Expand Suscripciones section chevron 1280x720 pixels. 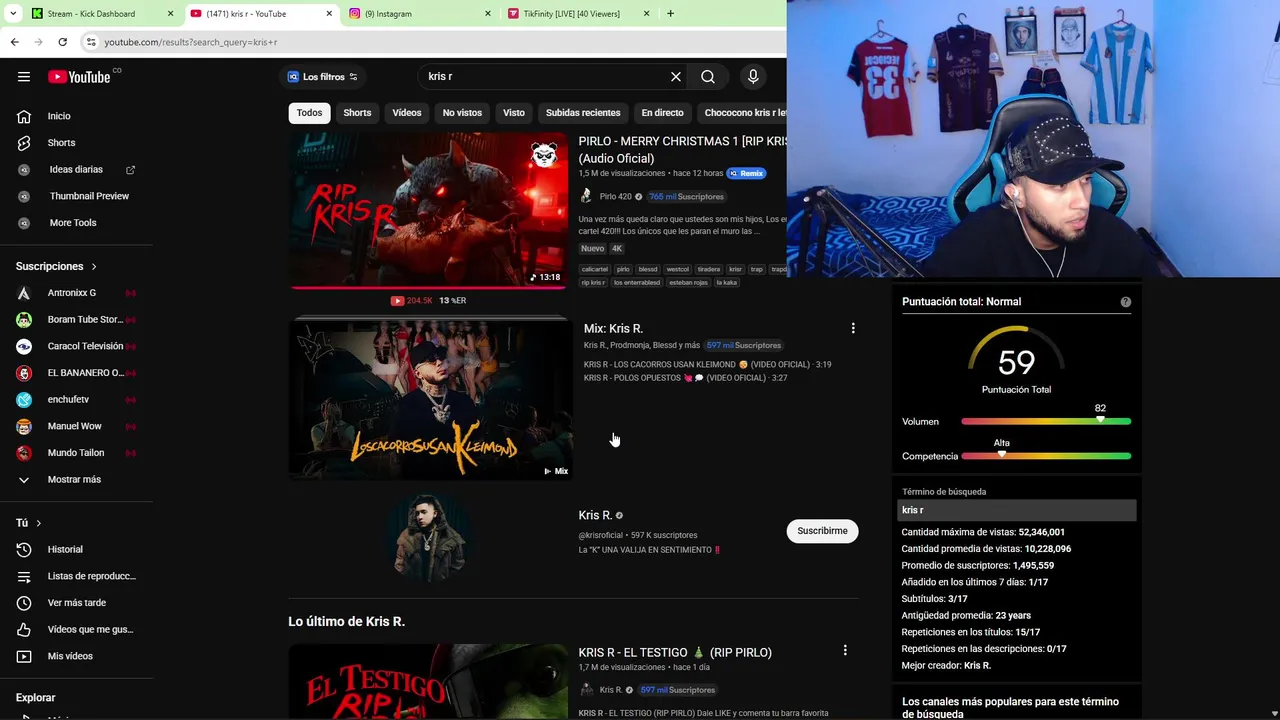click(94, 266)
